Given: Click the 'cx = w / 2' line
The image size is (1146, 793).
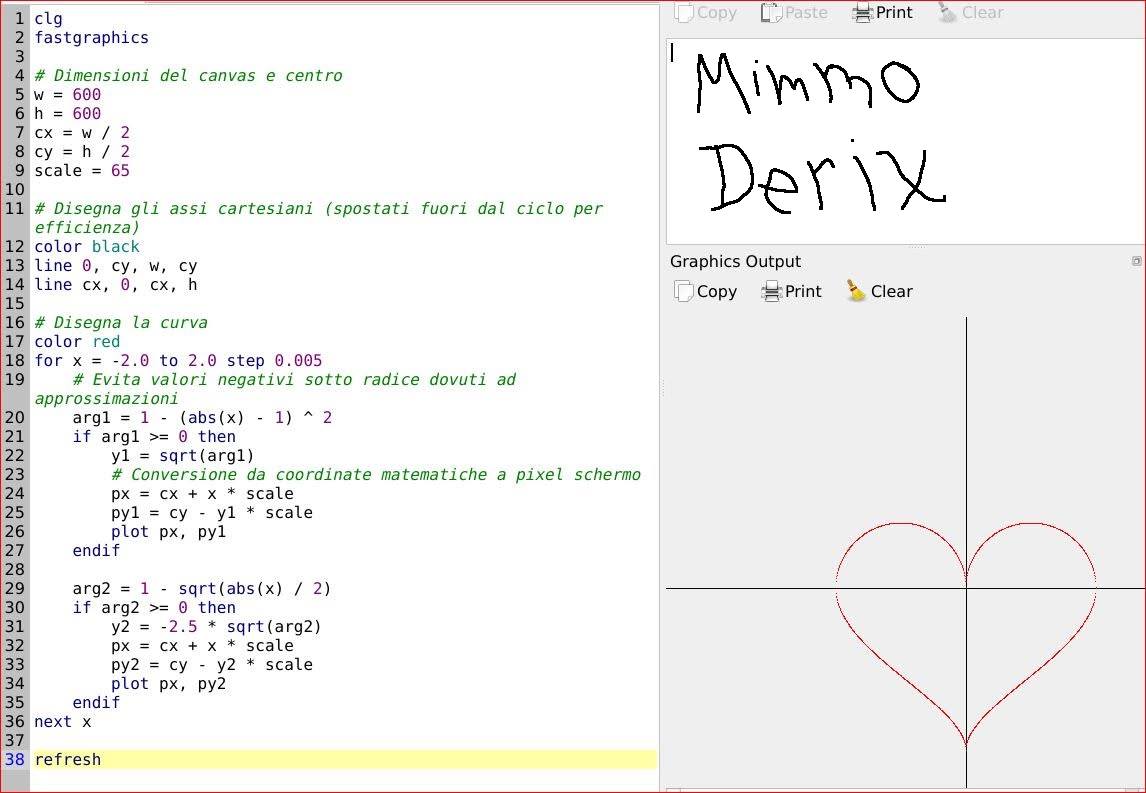Looking at the screenshot, I should tap(82, 133).
